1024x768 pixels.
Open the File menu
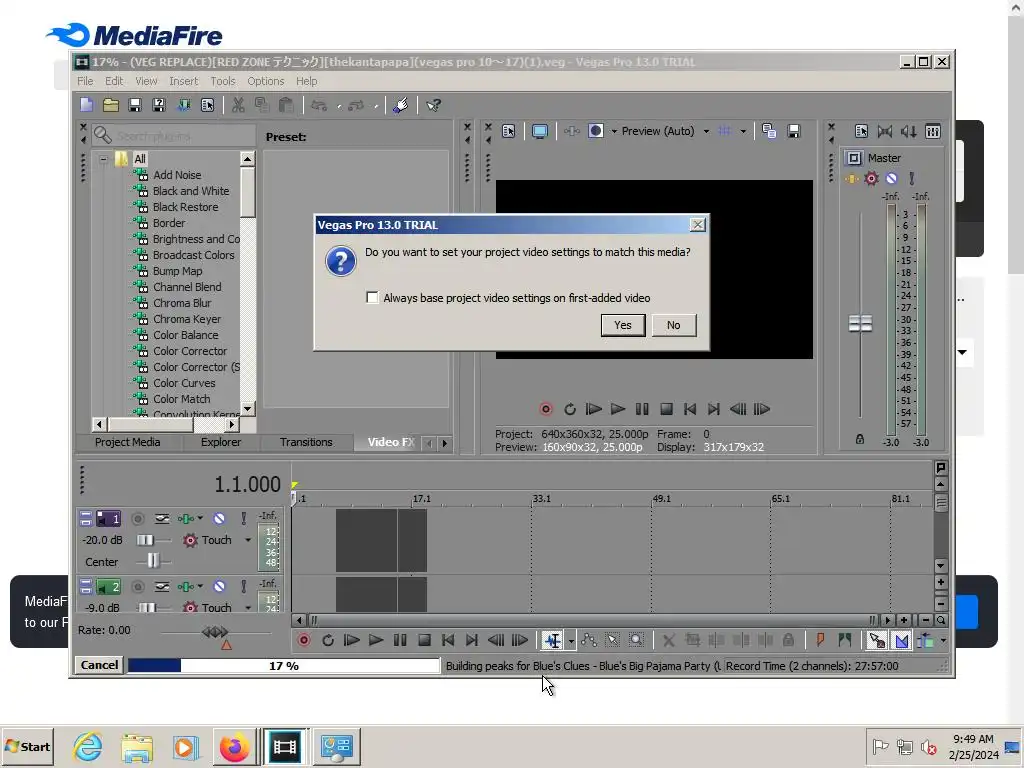[85, 81]
